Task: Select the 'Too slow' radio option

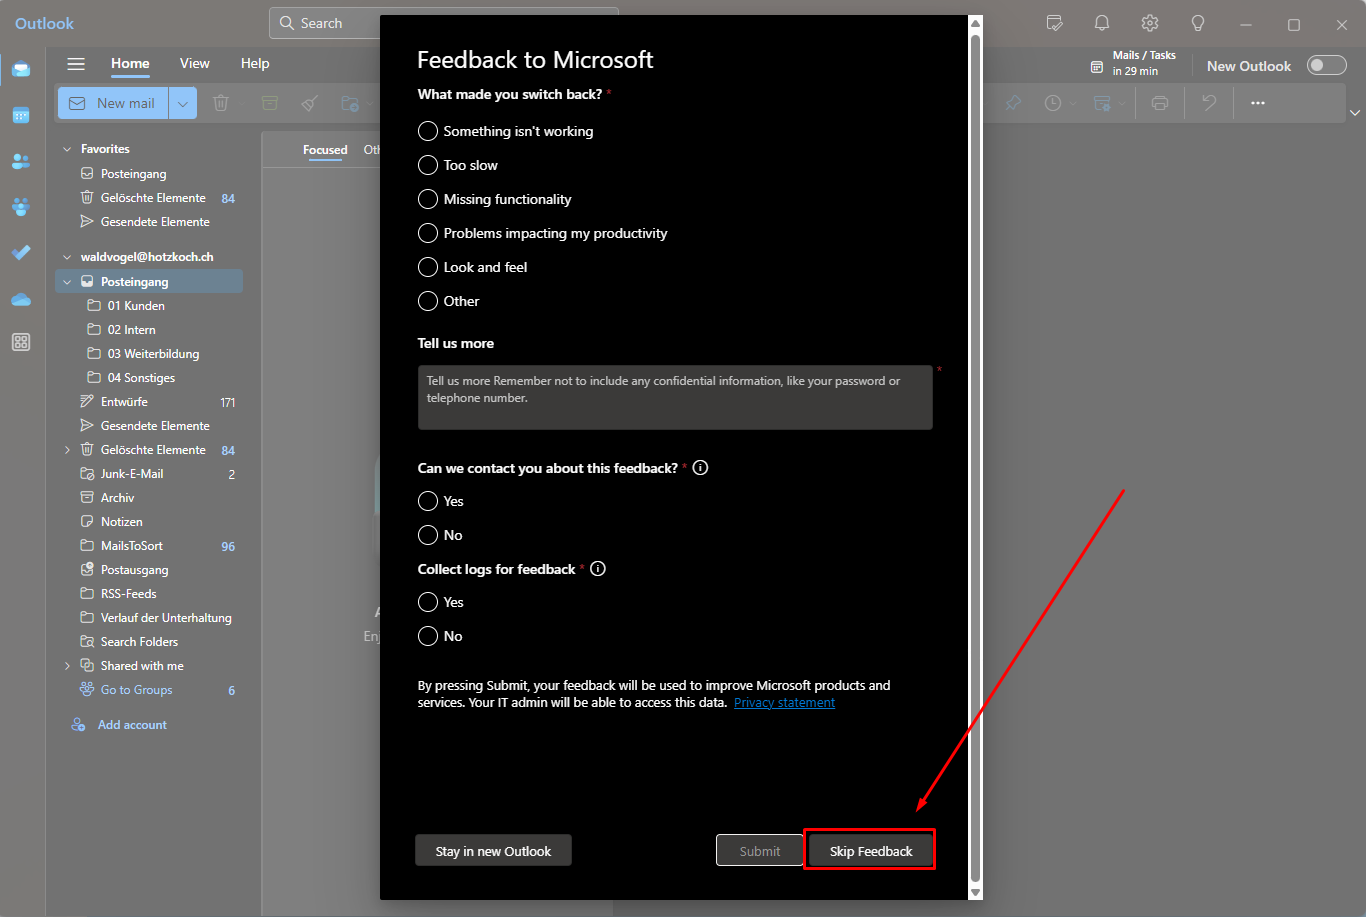Action: click(428, 165)
